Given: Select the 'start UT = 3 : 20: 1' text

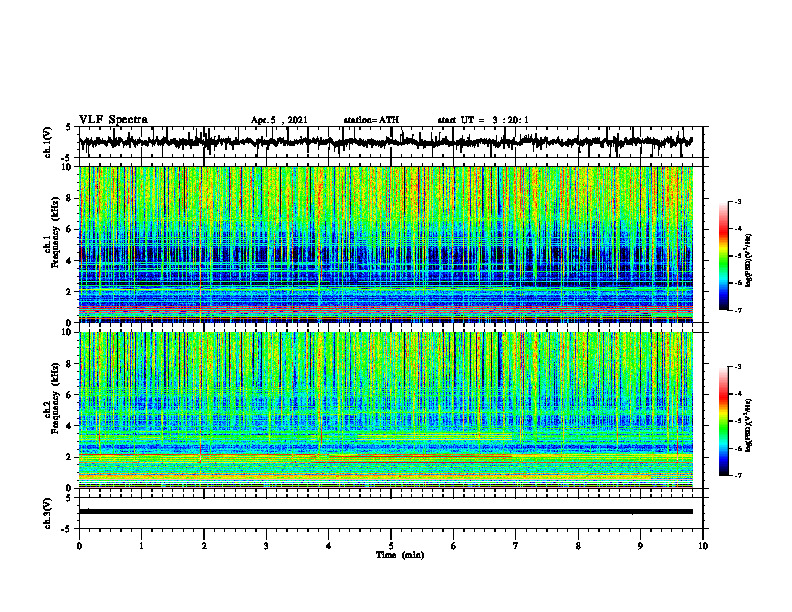Looking at the screenshot, I should (483, 120).
